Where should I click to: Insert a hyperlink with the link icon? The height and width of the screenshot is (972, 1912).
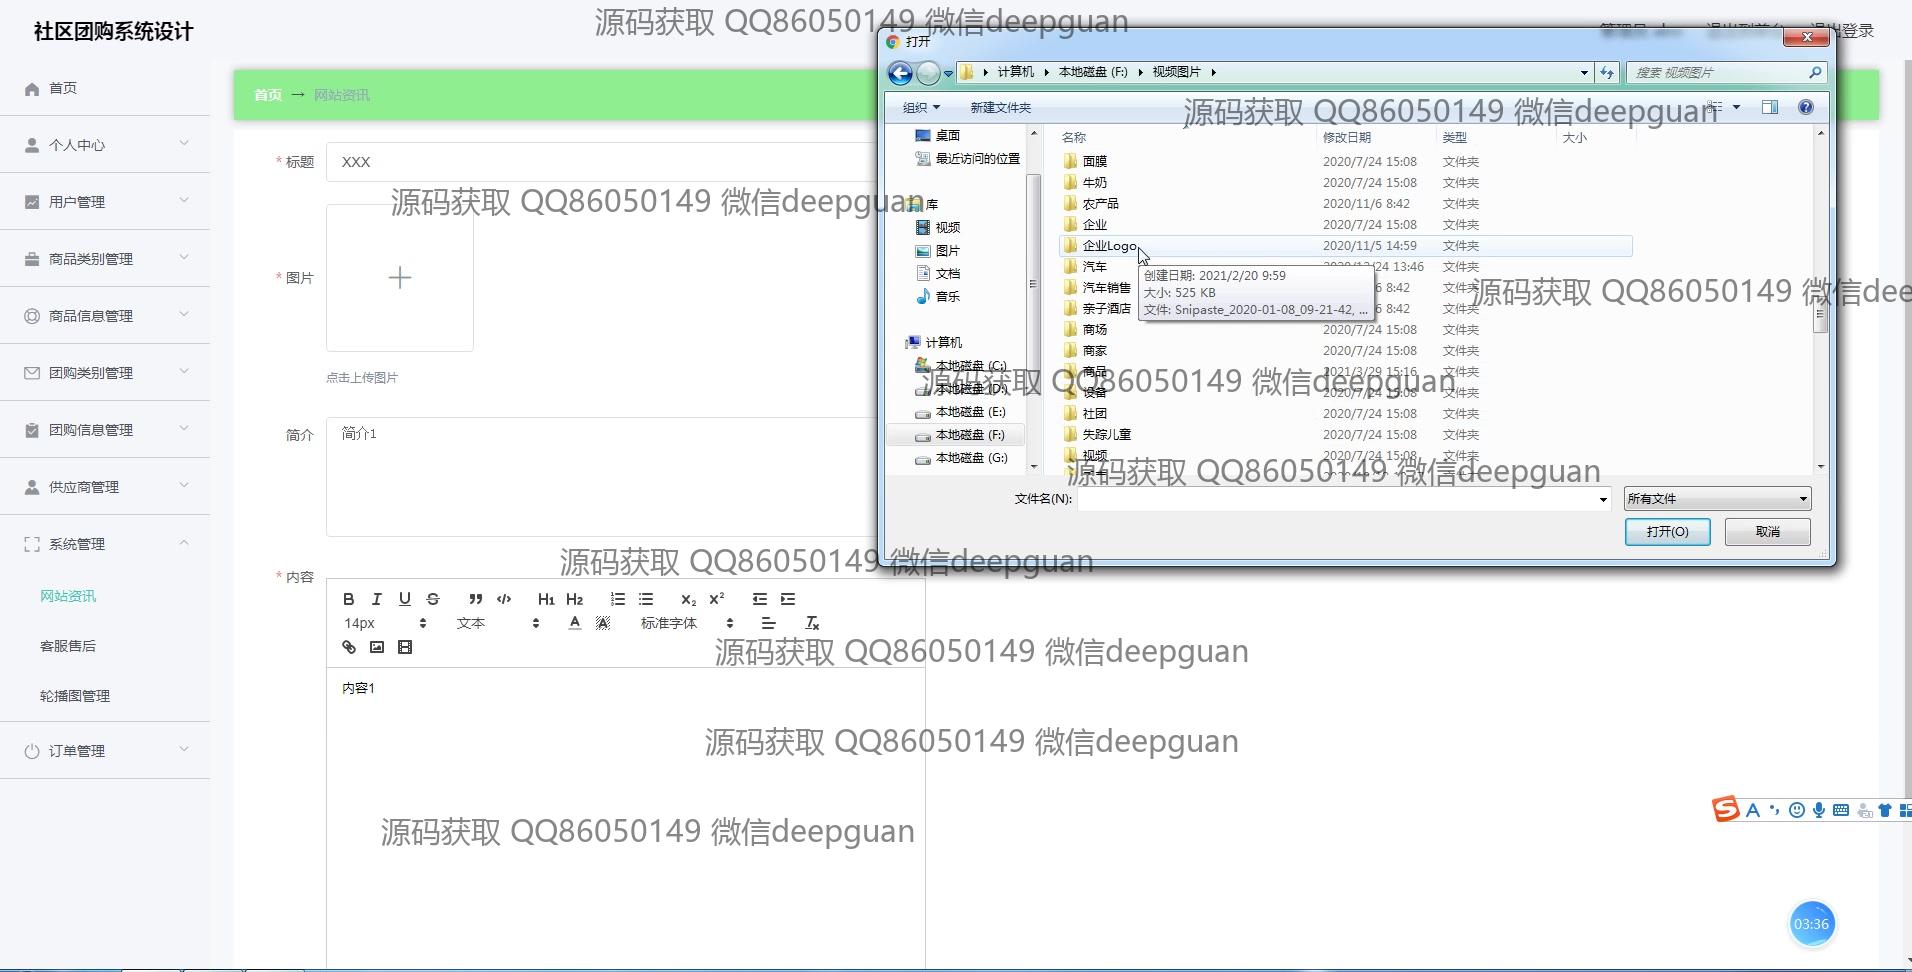(x=348, y=647)
